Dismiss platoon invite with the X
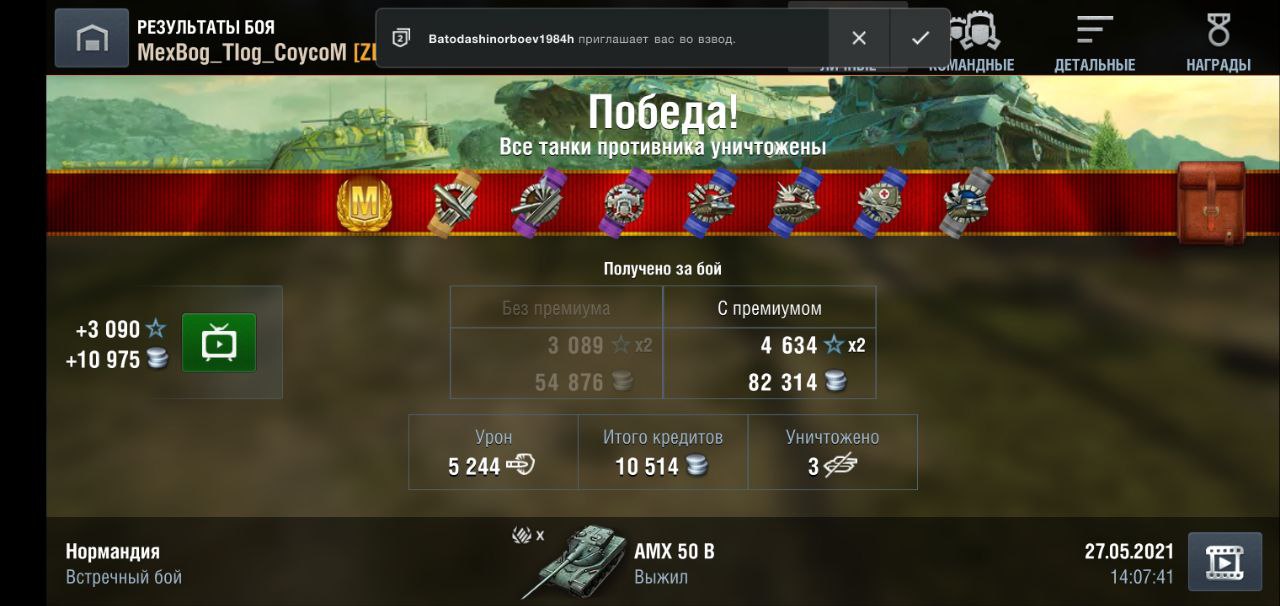 tap(859, 38)
